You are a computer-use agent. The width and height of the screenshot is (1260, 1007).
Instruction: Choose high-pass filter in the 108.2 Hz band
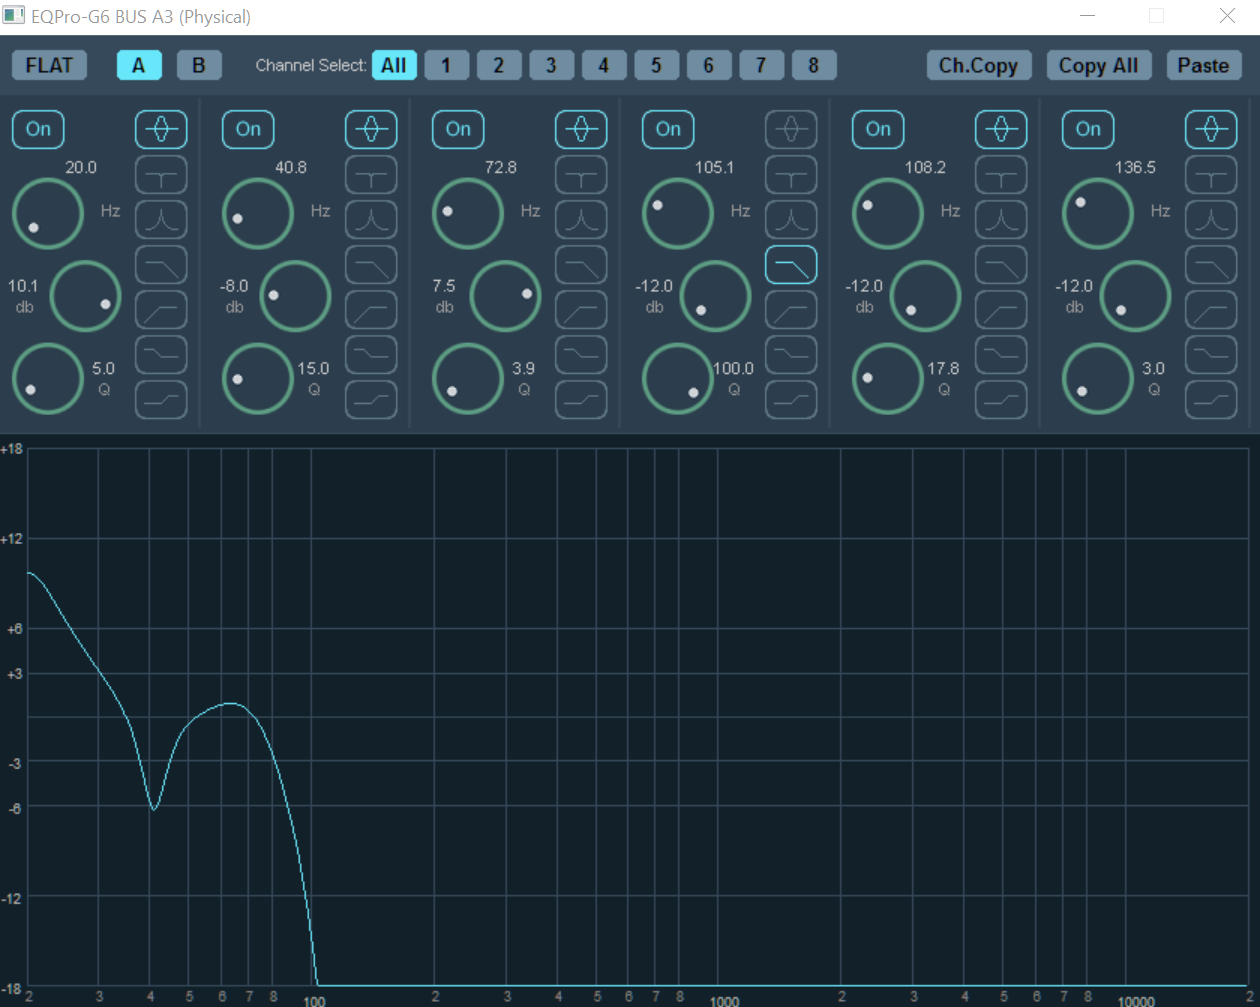pos(1001,309)
